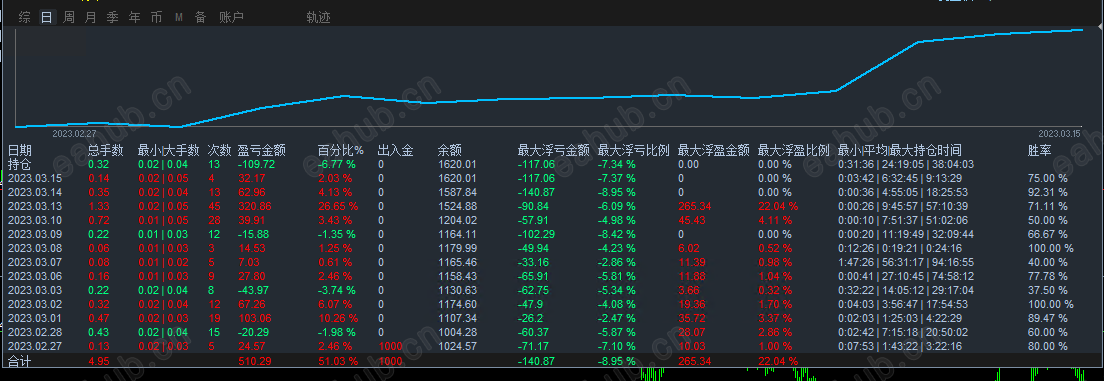Screen dimensions: 1104x381
Task: Click the 余额 column header
Action: coord(449,150)
